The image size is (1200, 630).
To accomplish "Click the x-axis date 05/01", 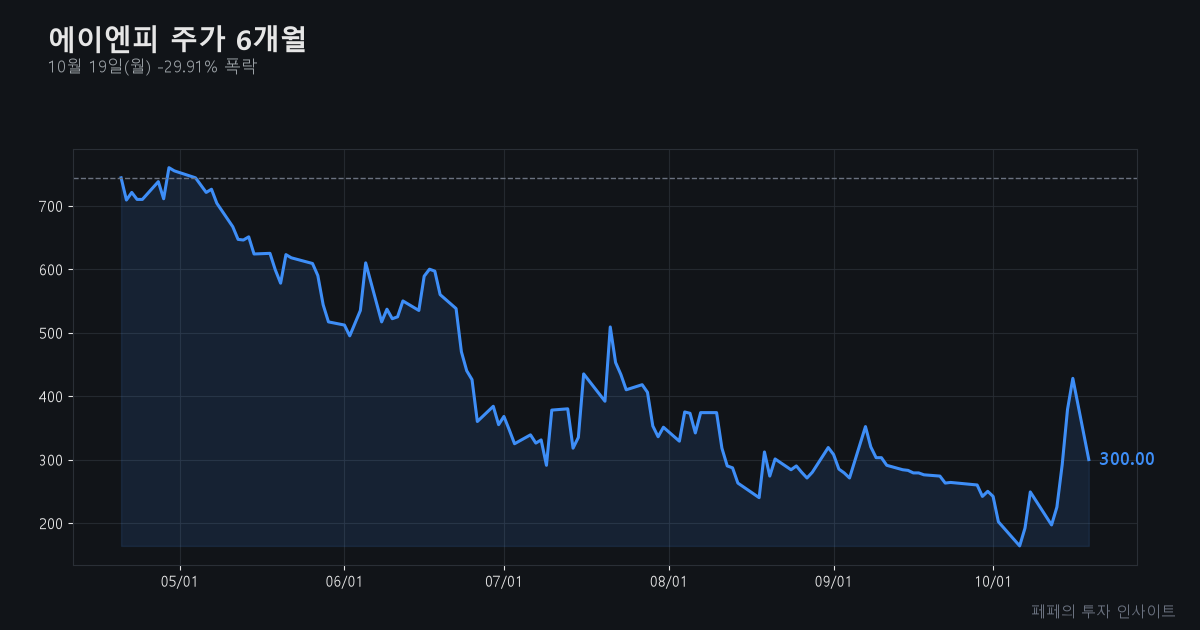I will 180,582.
